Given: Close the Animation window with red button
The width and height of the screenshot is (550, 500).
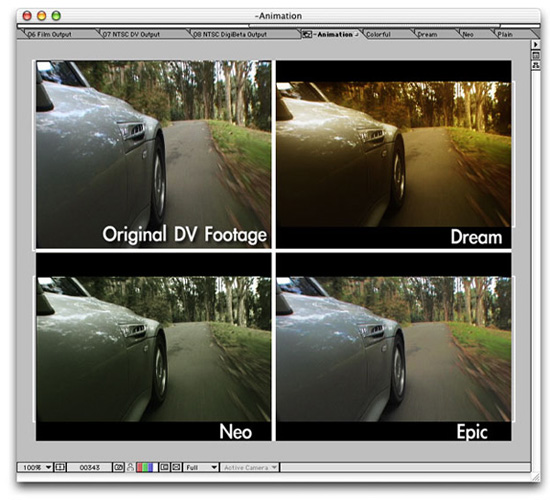Looking at the screenshot, I should (27, 15).
